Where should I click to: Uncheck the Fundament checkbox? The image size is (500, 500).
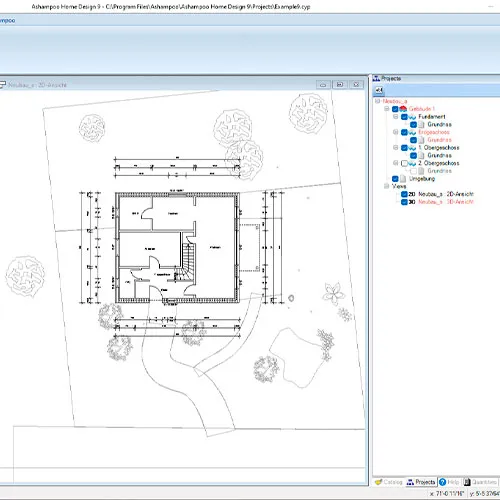pyautogui.click(x=404, y=117)
